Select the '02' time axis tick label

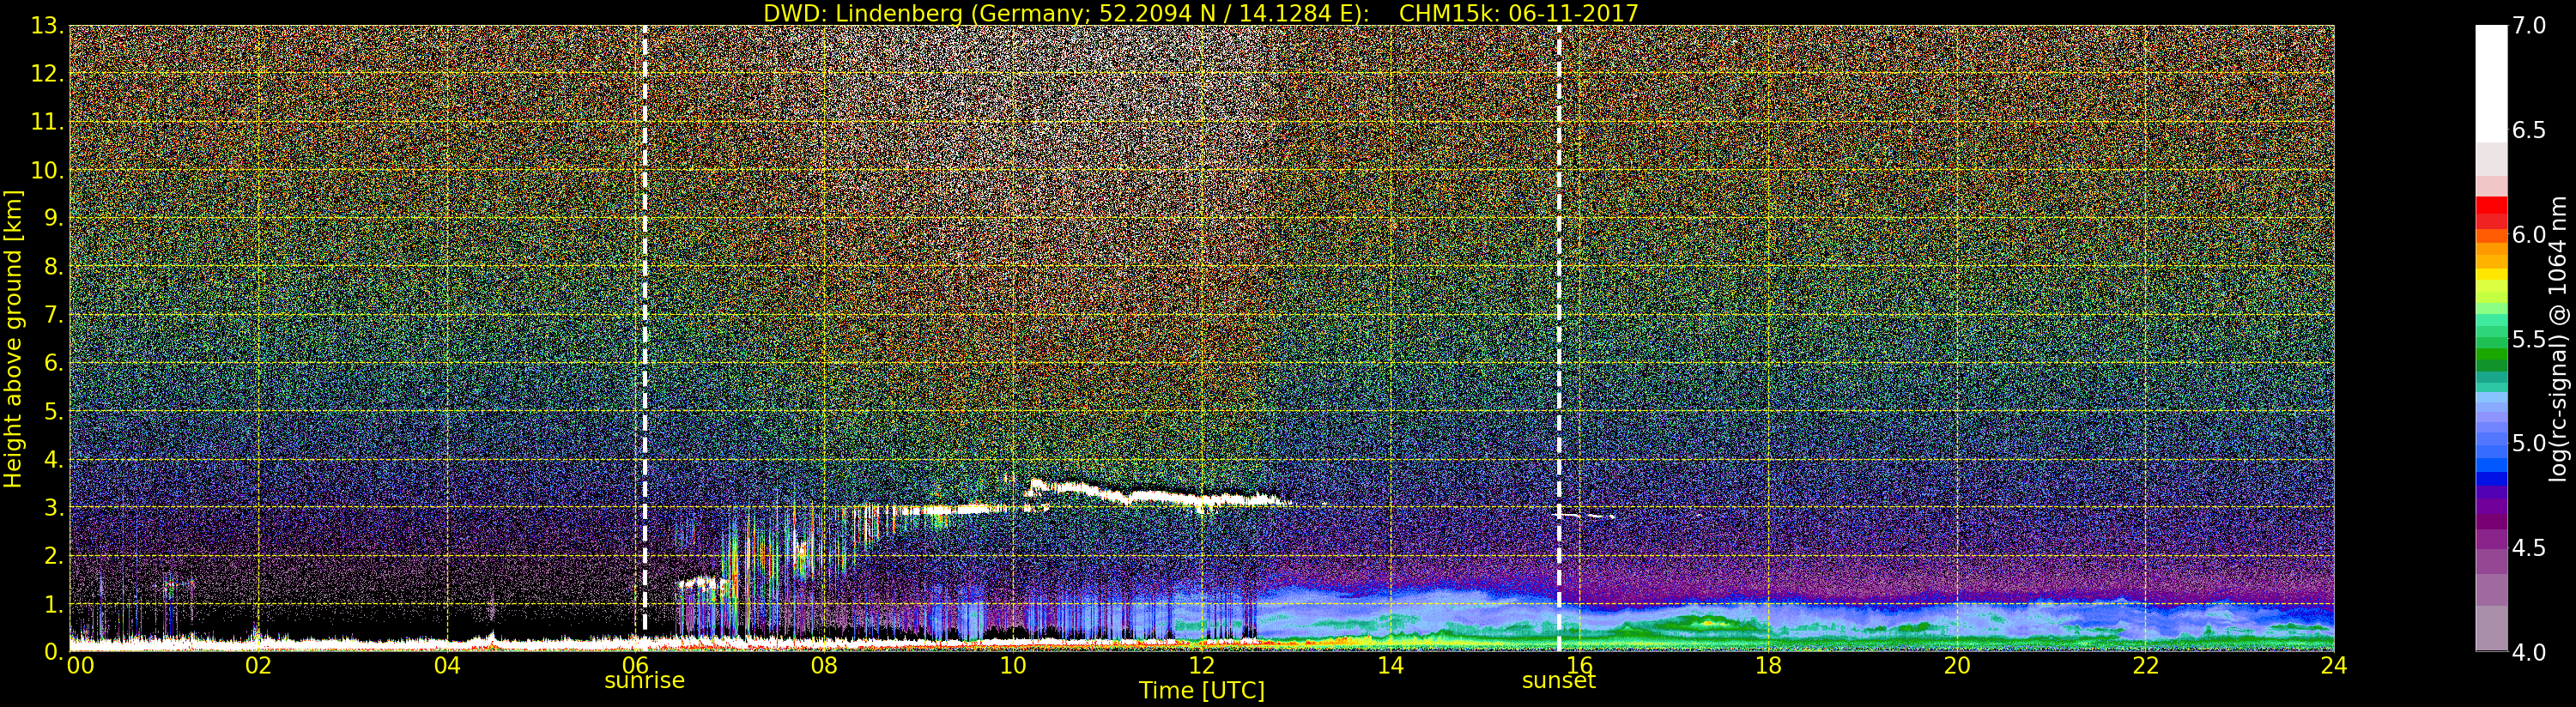coord(258,665)
